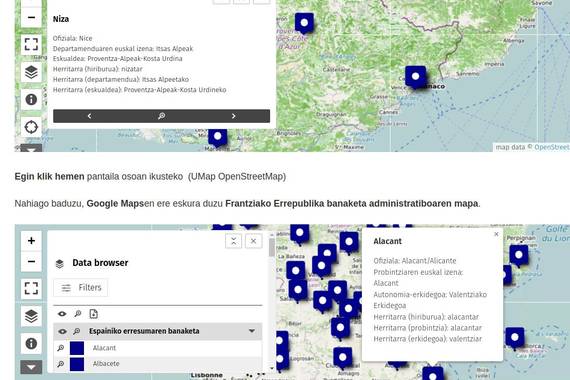Select the Spain map marker near Perpignan

(519, 256)
